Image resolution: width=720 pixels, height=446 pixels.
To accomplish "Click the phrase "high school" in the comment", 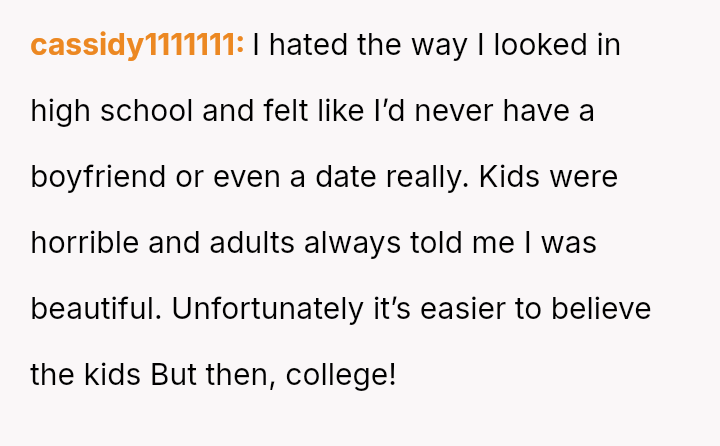I will 112,112.
